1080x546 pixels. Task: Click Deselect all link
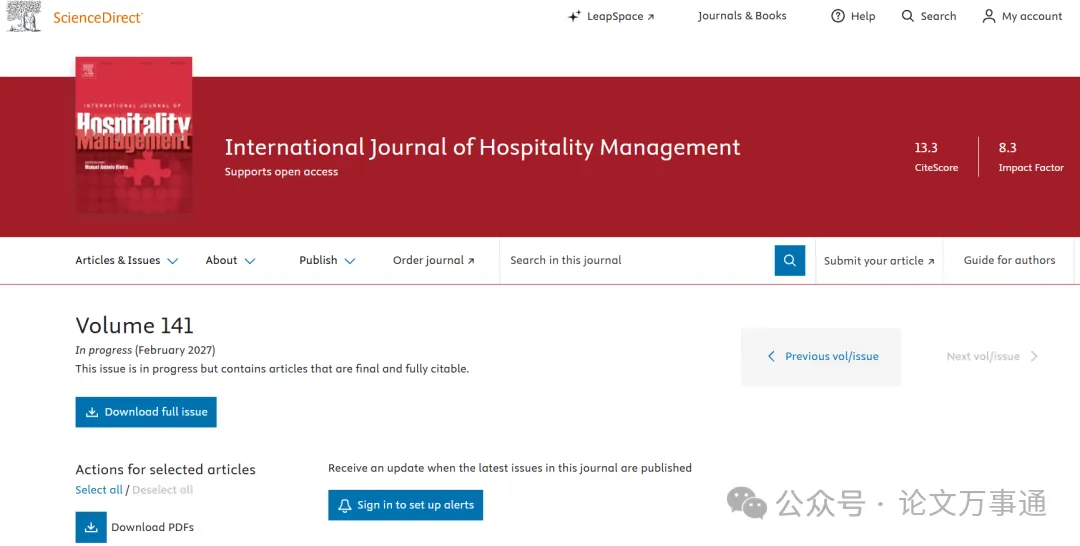coord(163,490)
